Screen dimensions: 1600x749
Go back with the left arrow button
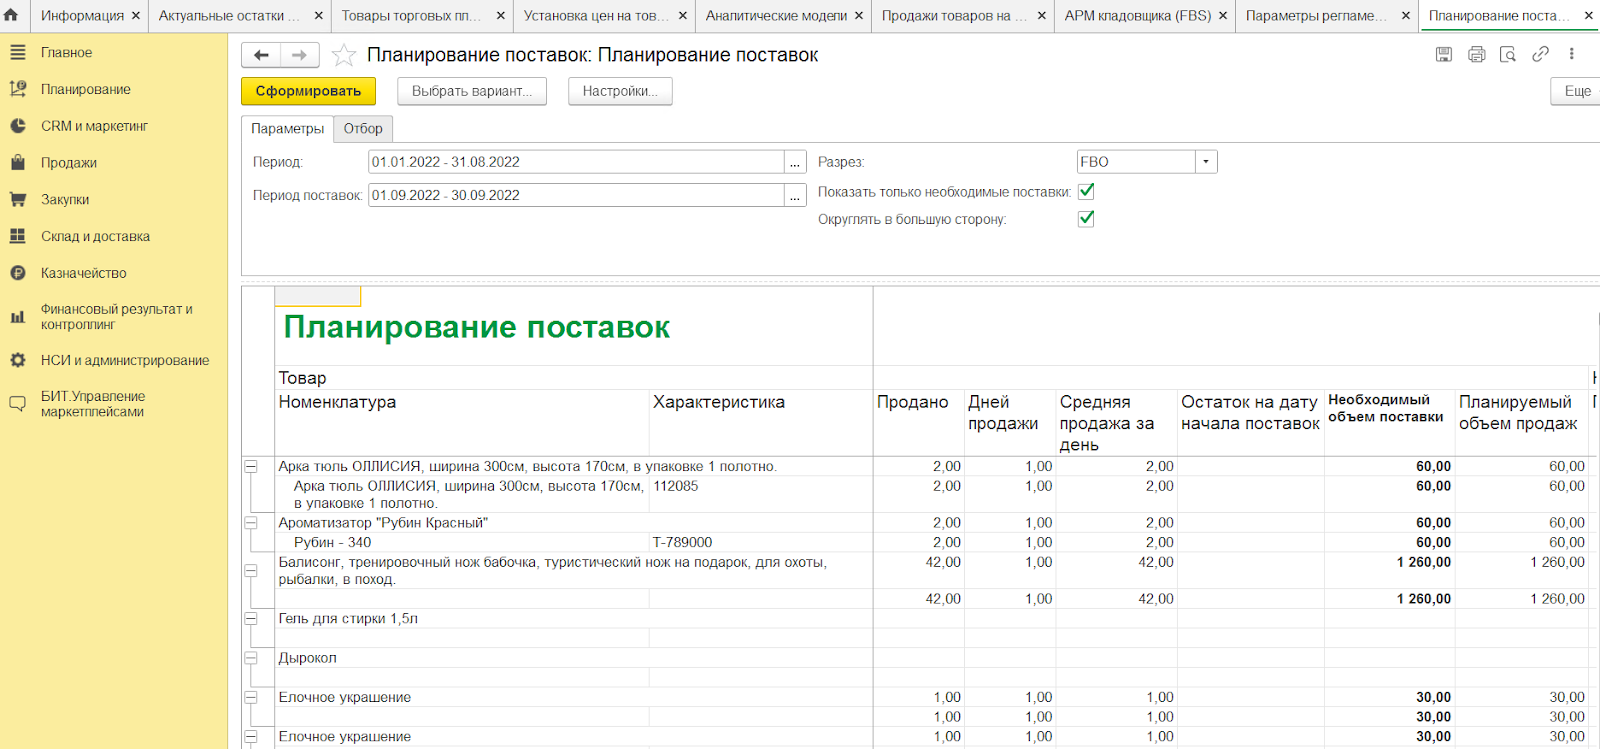(261, 55)
